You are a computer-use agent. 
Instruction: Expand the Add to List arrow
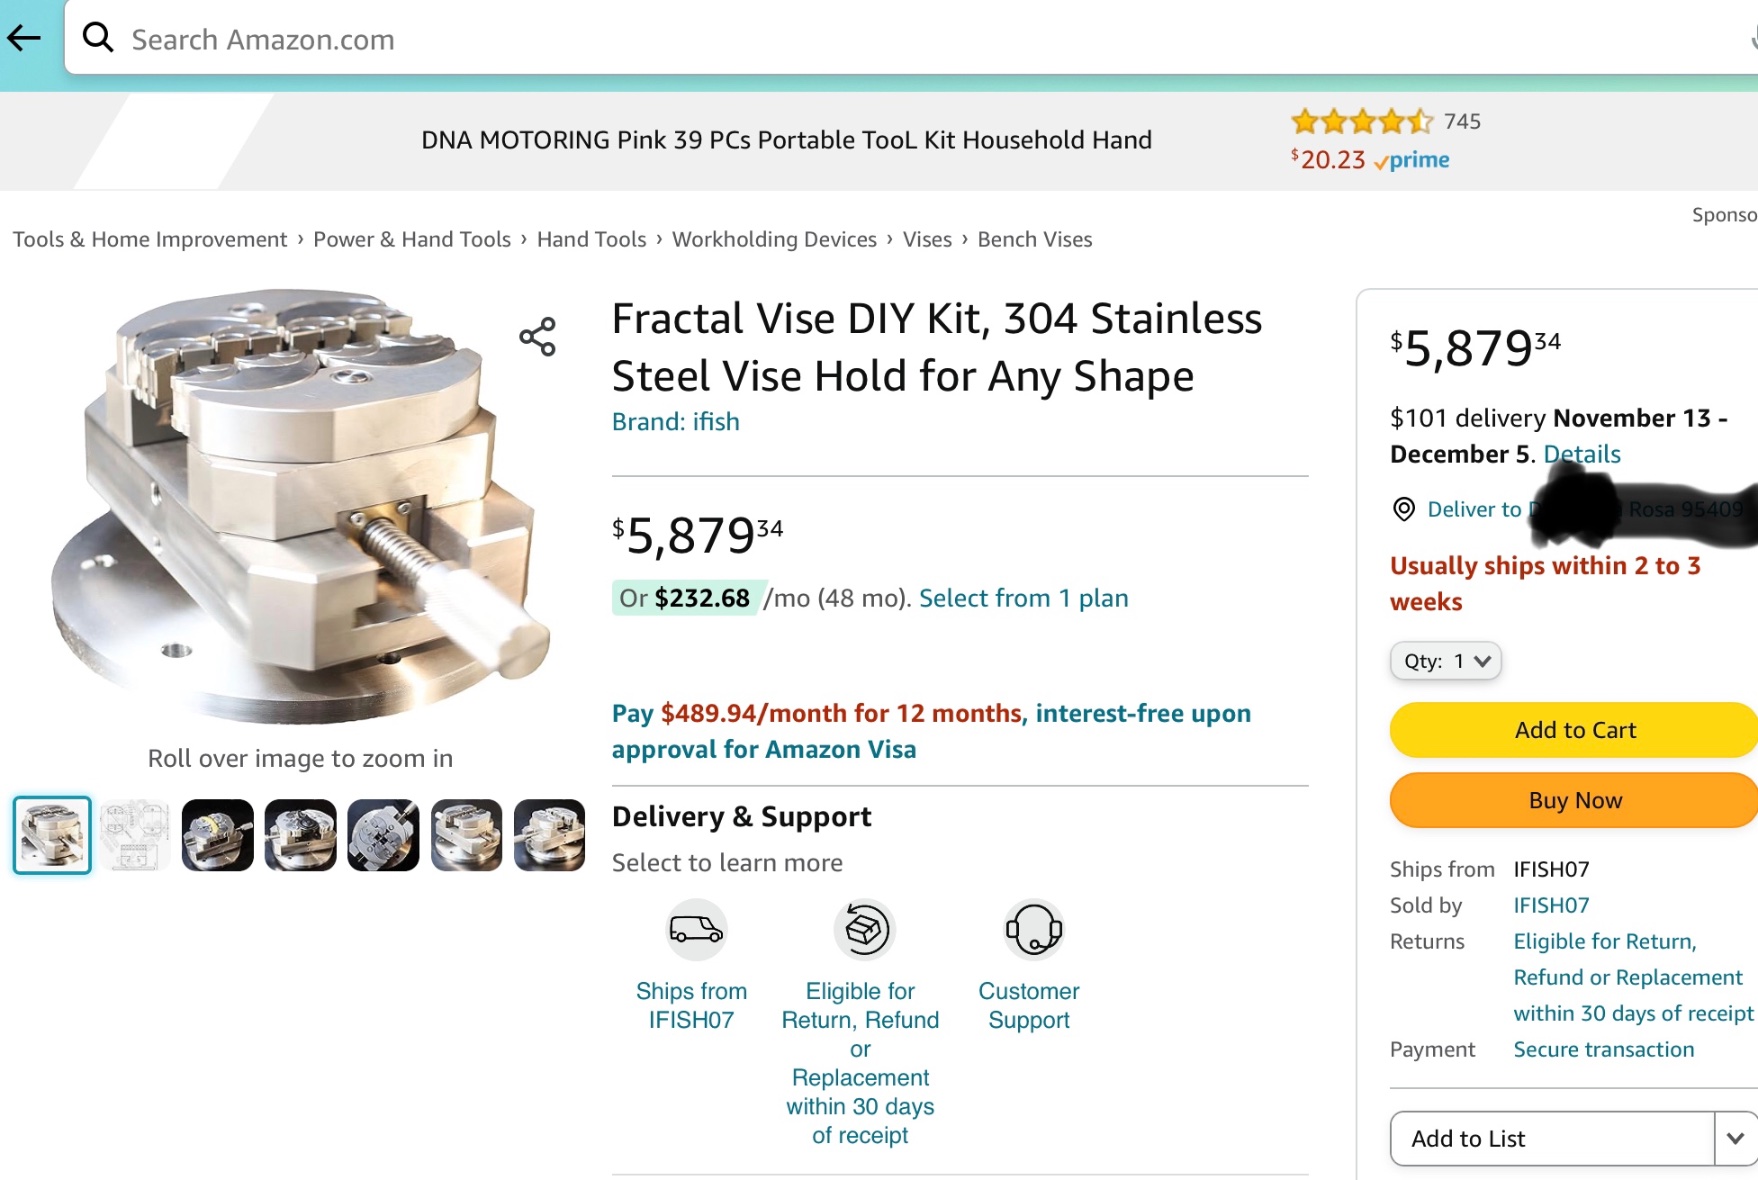point(1735,1138)
